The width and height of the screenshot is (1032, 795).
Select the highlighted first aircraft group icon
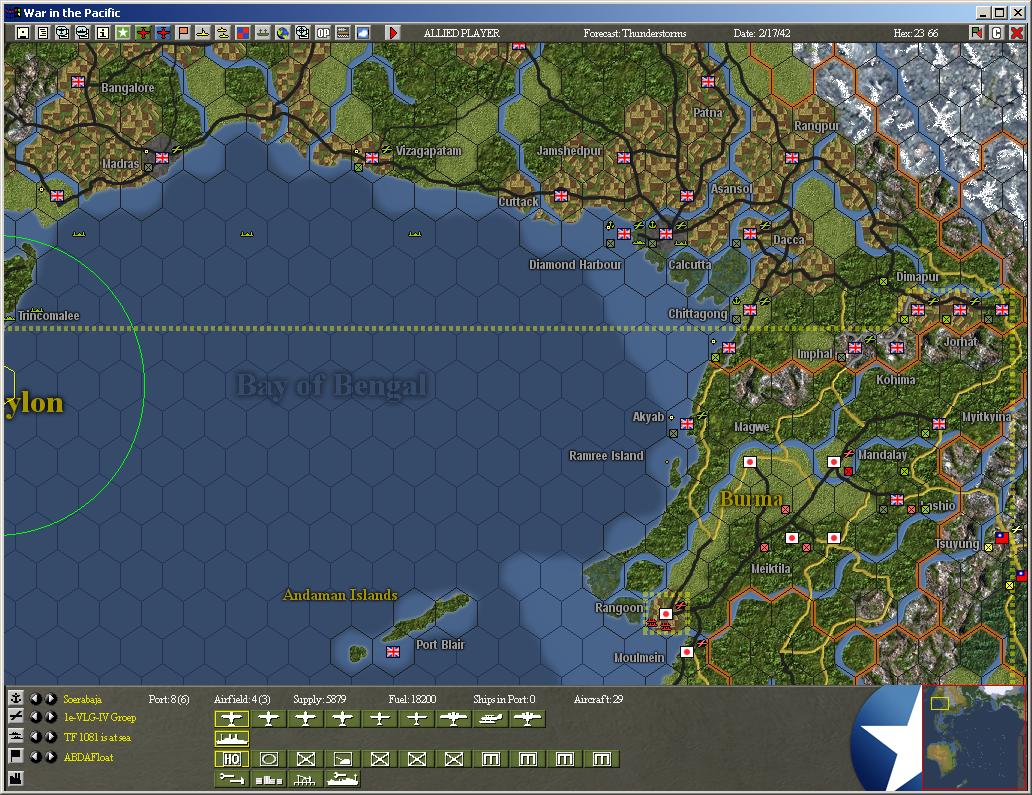click(232, 719)
